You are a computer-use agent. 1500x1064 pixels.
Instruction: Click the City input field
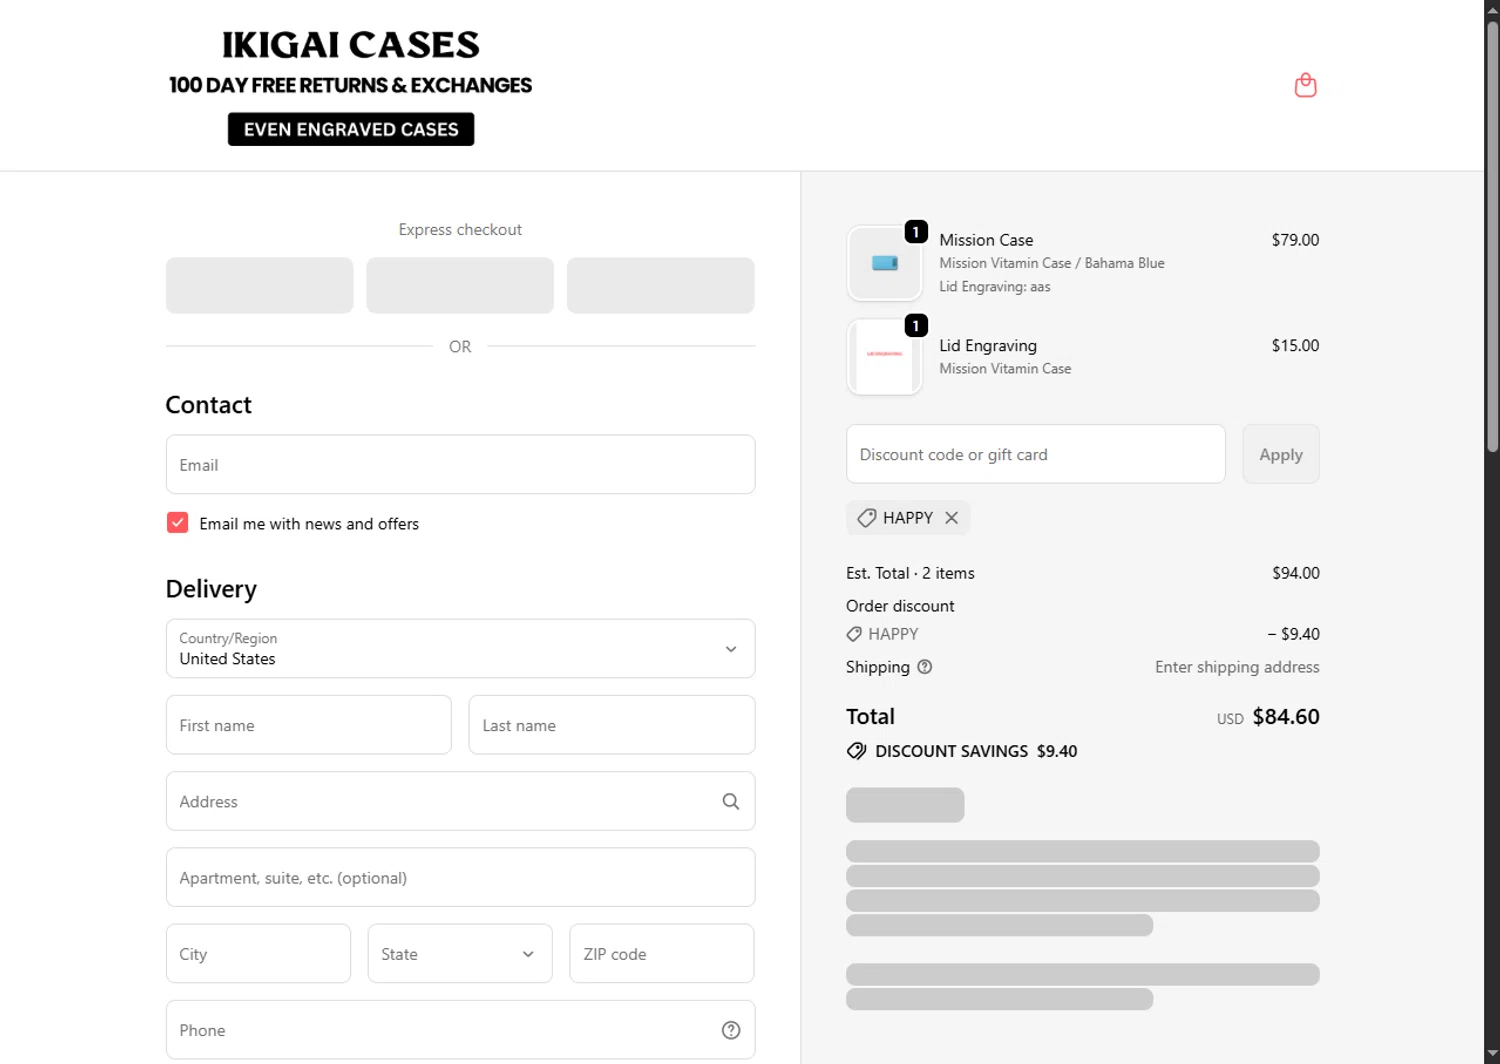coord(258,954)
